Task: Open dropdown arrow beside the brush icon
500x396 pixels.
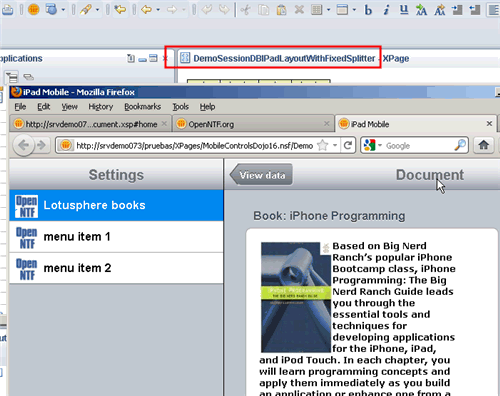Action: pyautogui.click(x=97, y=10)
